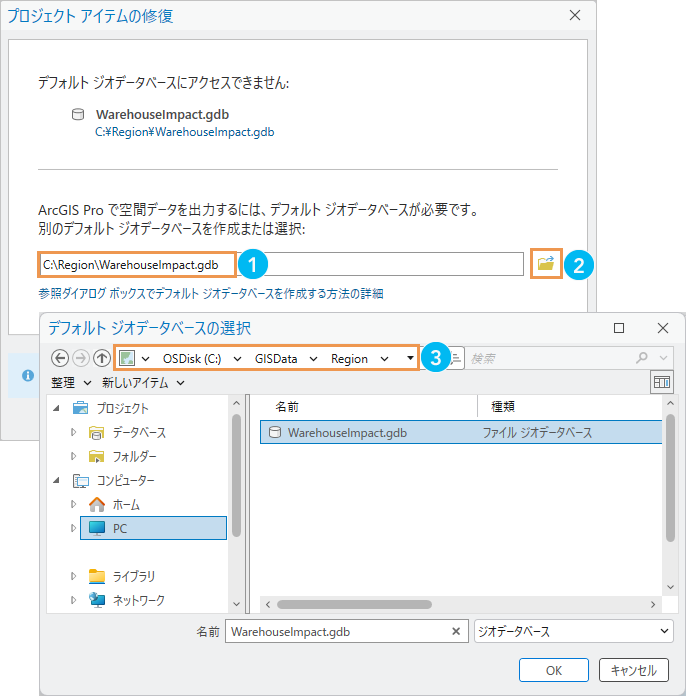
Task: Select WarehouseImpact.gdb in the file list
Action: 461,432
